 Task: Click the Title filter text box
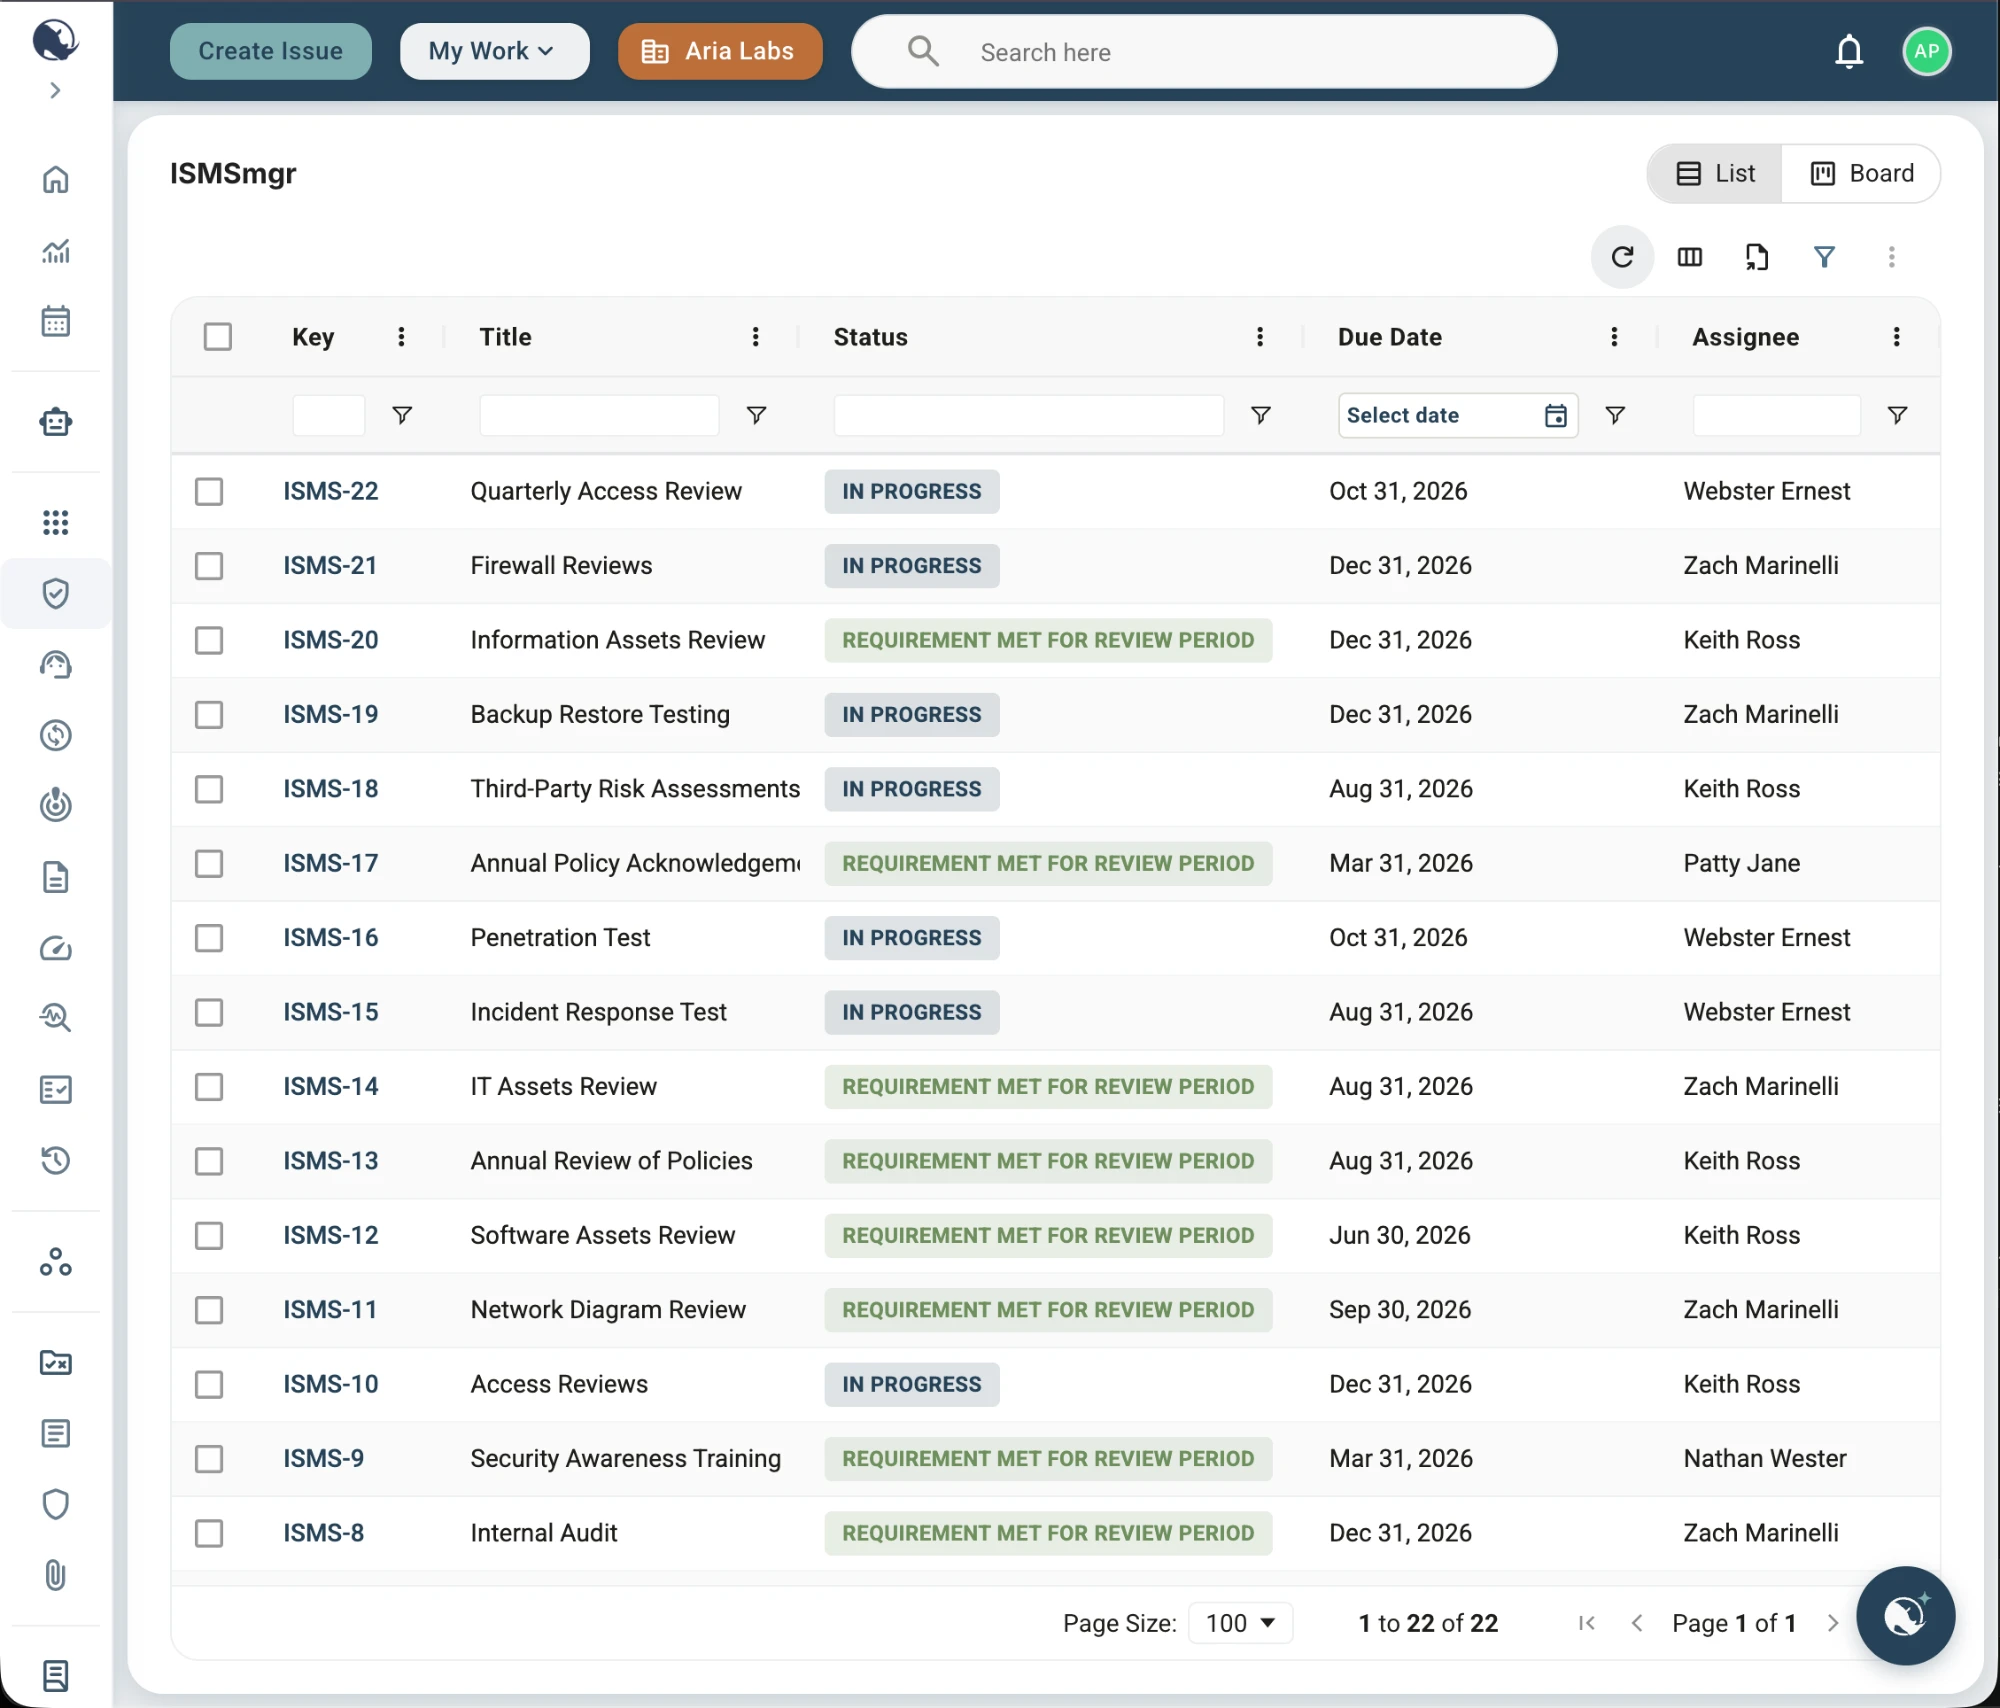pyautogui.click(x=599, y=415)
